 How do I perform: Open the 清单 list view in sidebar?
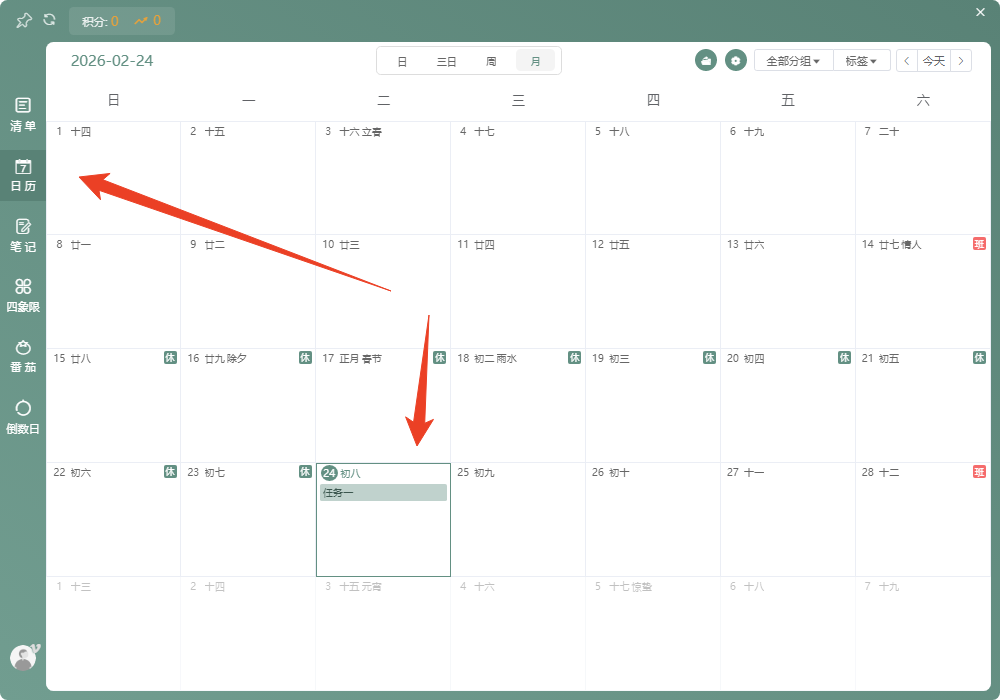click(x=23, y=114)
